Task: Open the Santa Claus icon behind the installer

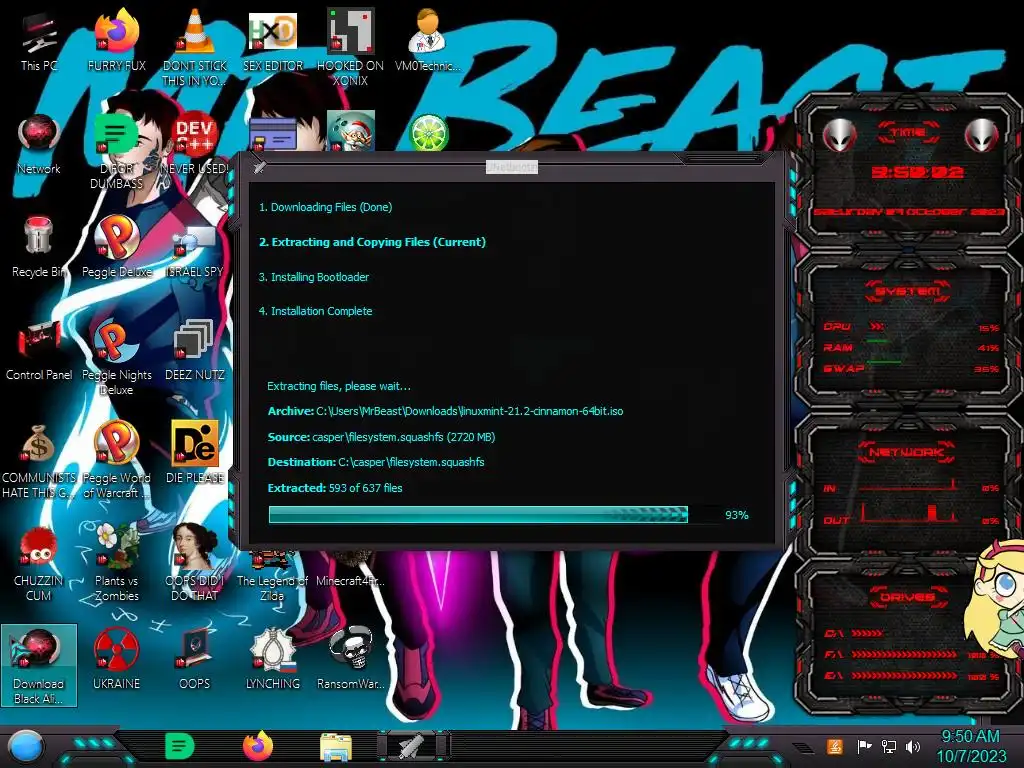Action: coord(350,131)
